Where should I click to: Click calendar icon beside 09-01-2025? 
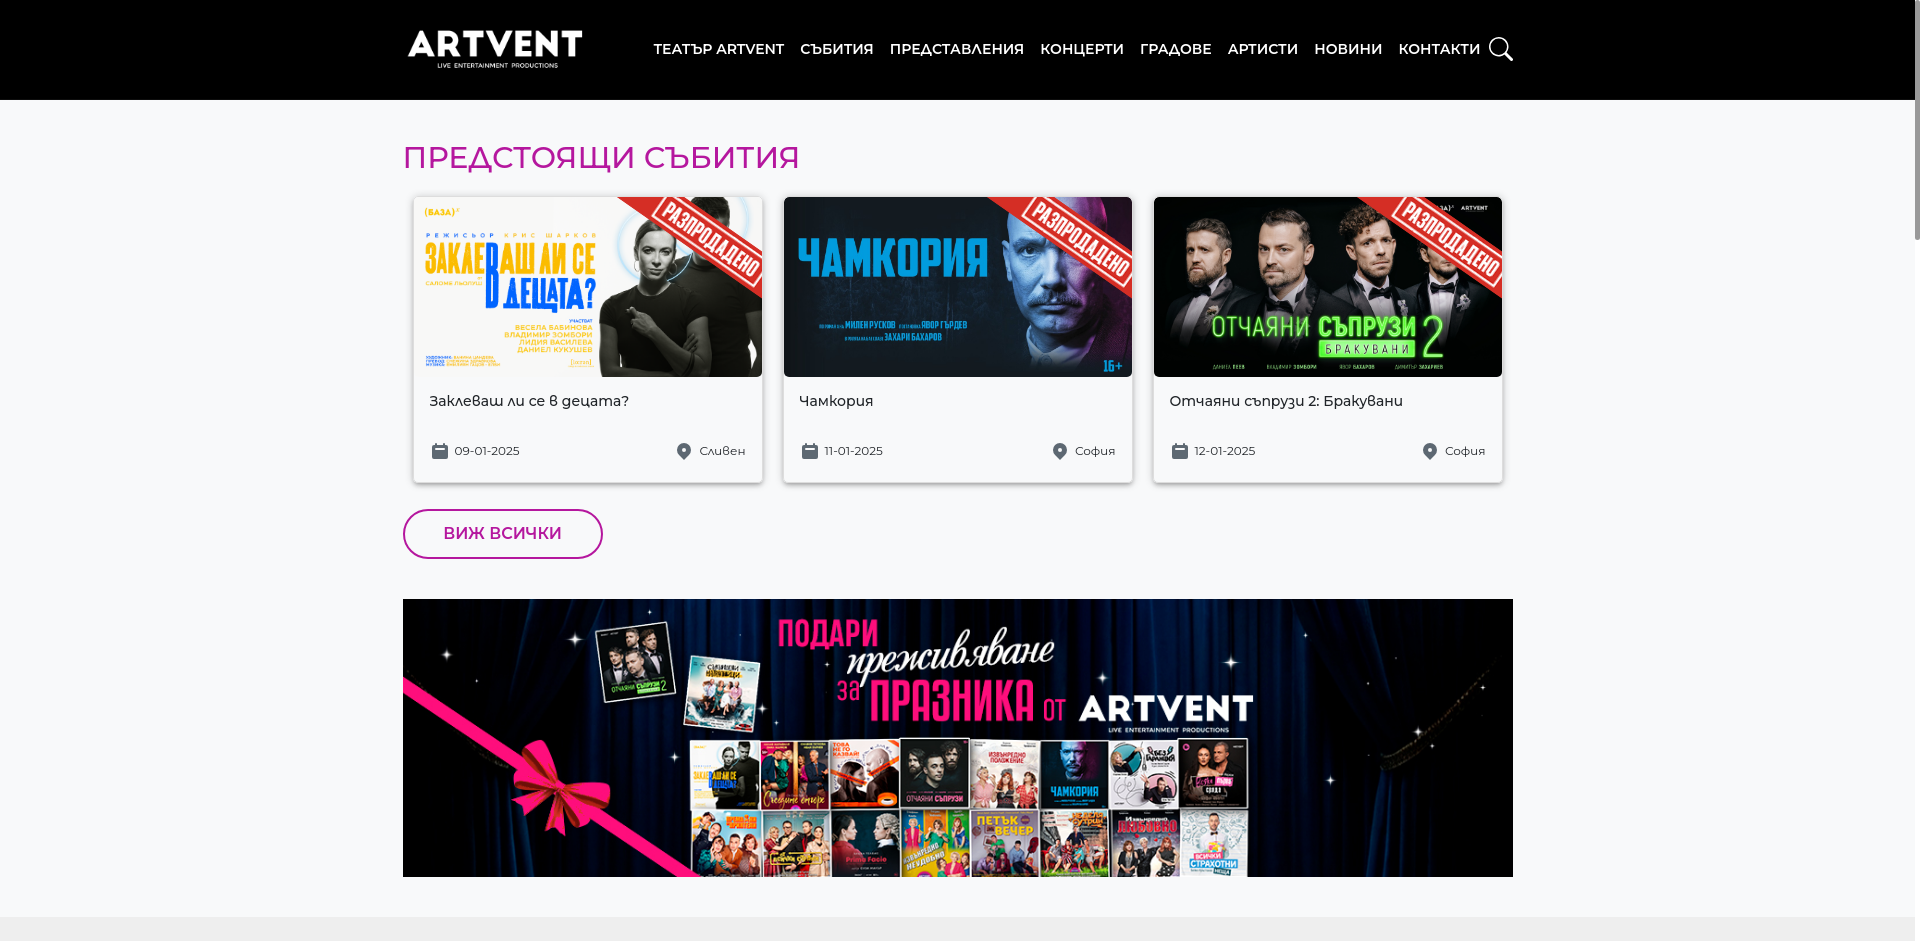pyautogui.click(x=440, y=451)
